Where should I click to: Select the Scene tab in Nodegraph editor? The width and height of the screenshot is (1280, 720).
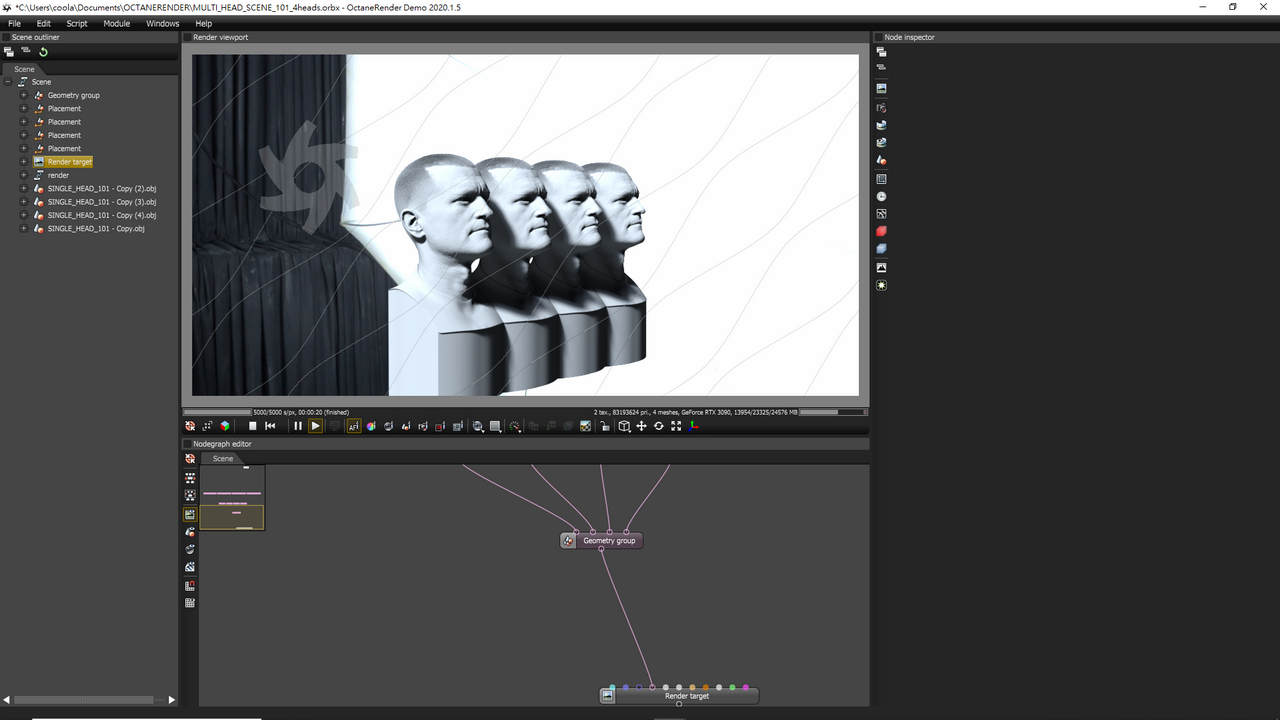[223, 458]
